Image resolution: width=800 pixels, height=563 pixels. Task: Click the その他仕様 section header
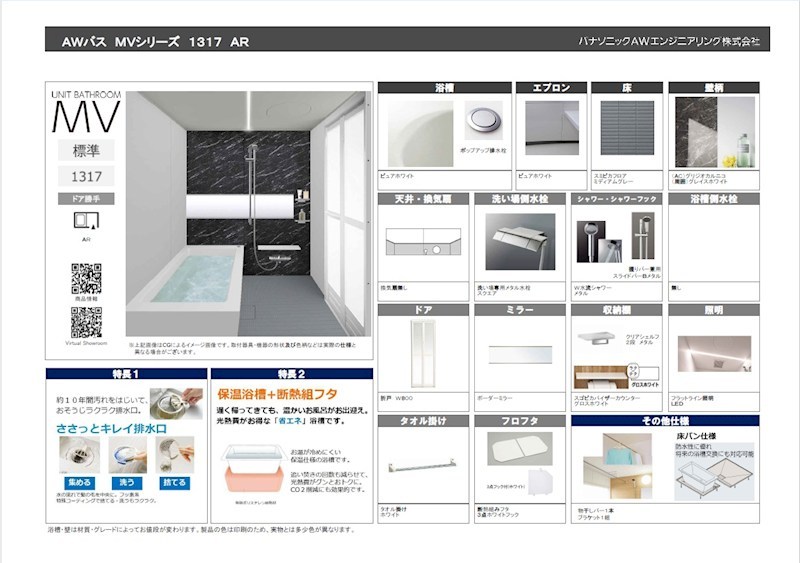tap(665, 421)
